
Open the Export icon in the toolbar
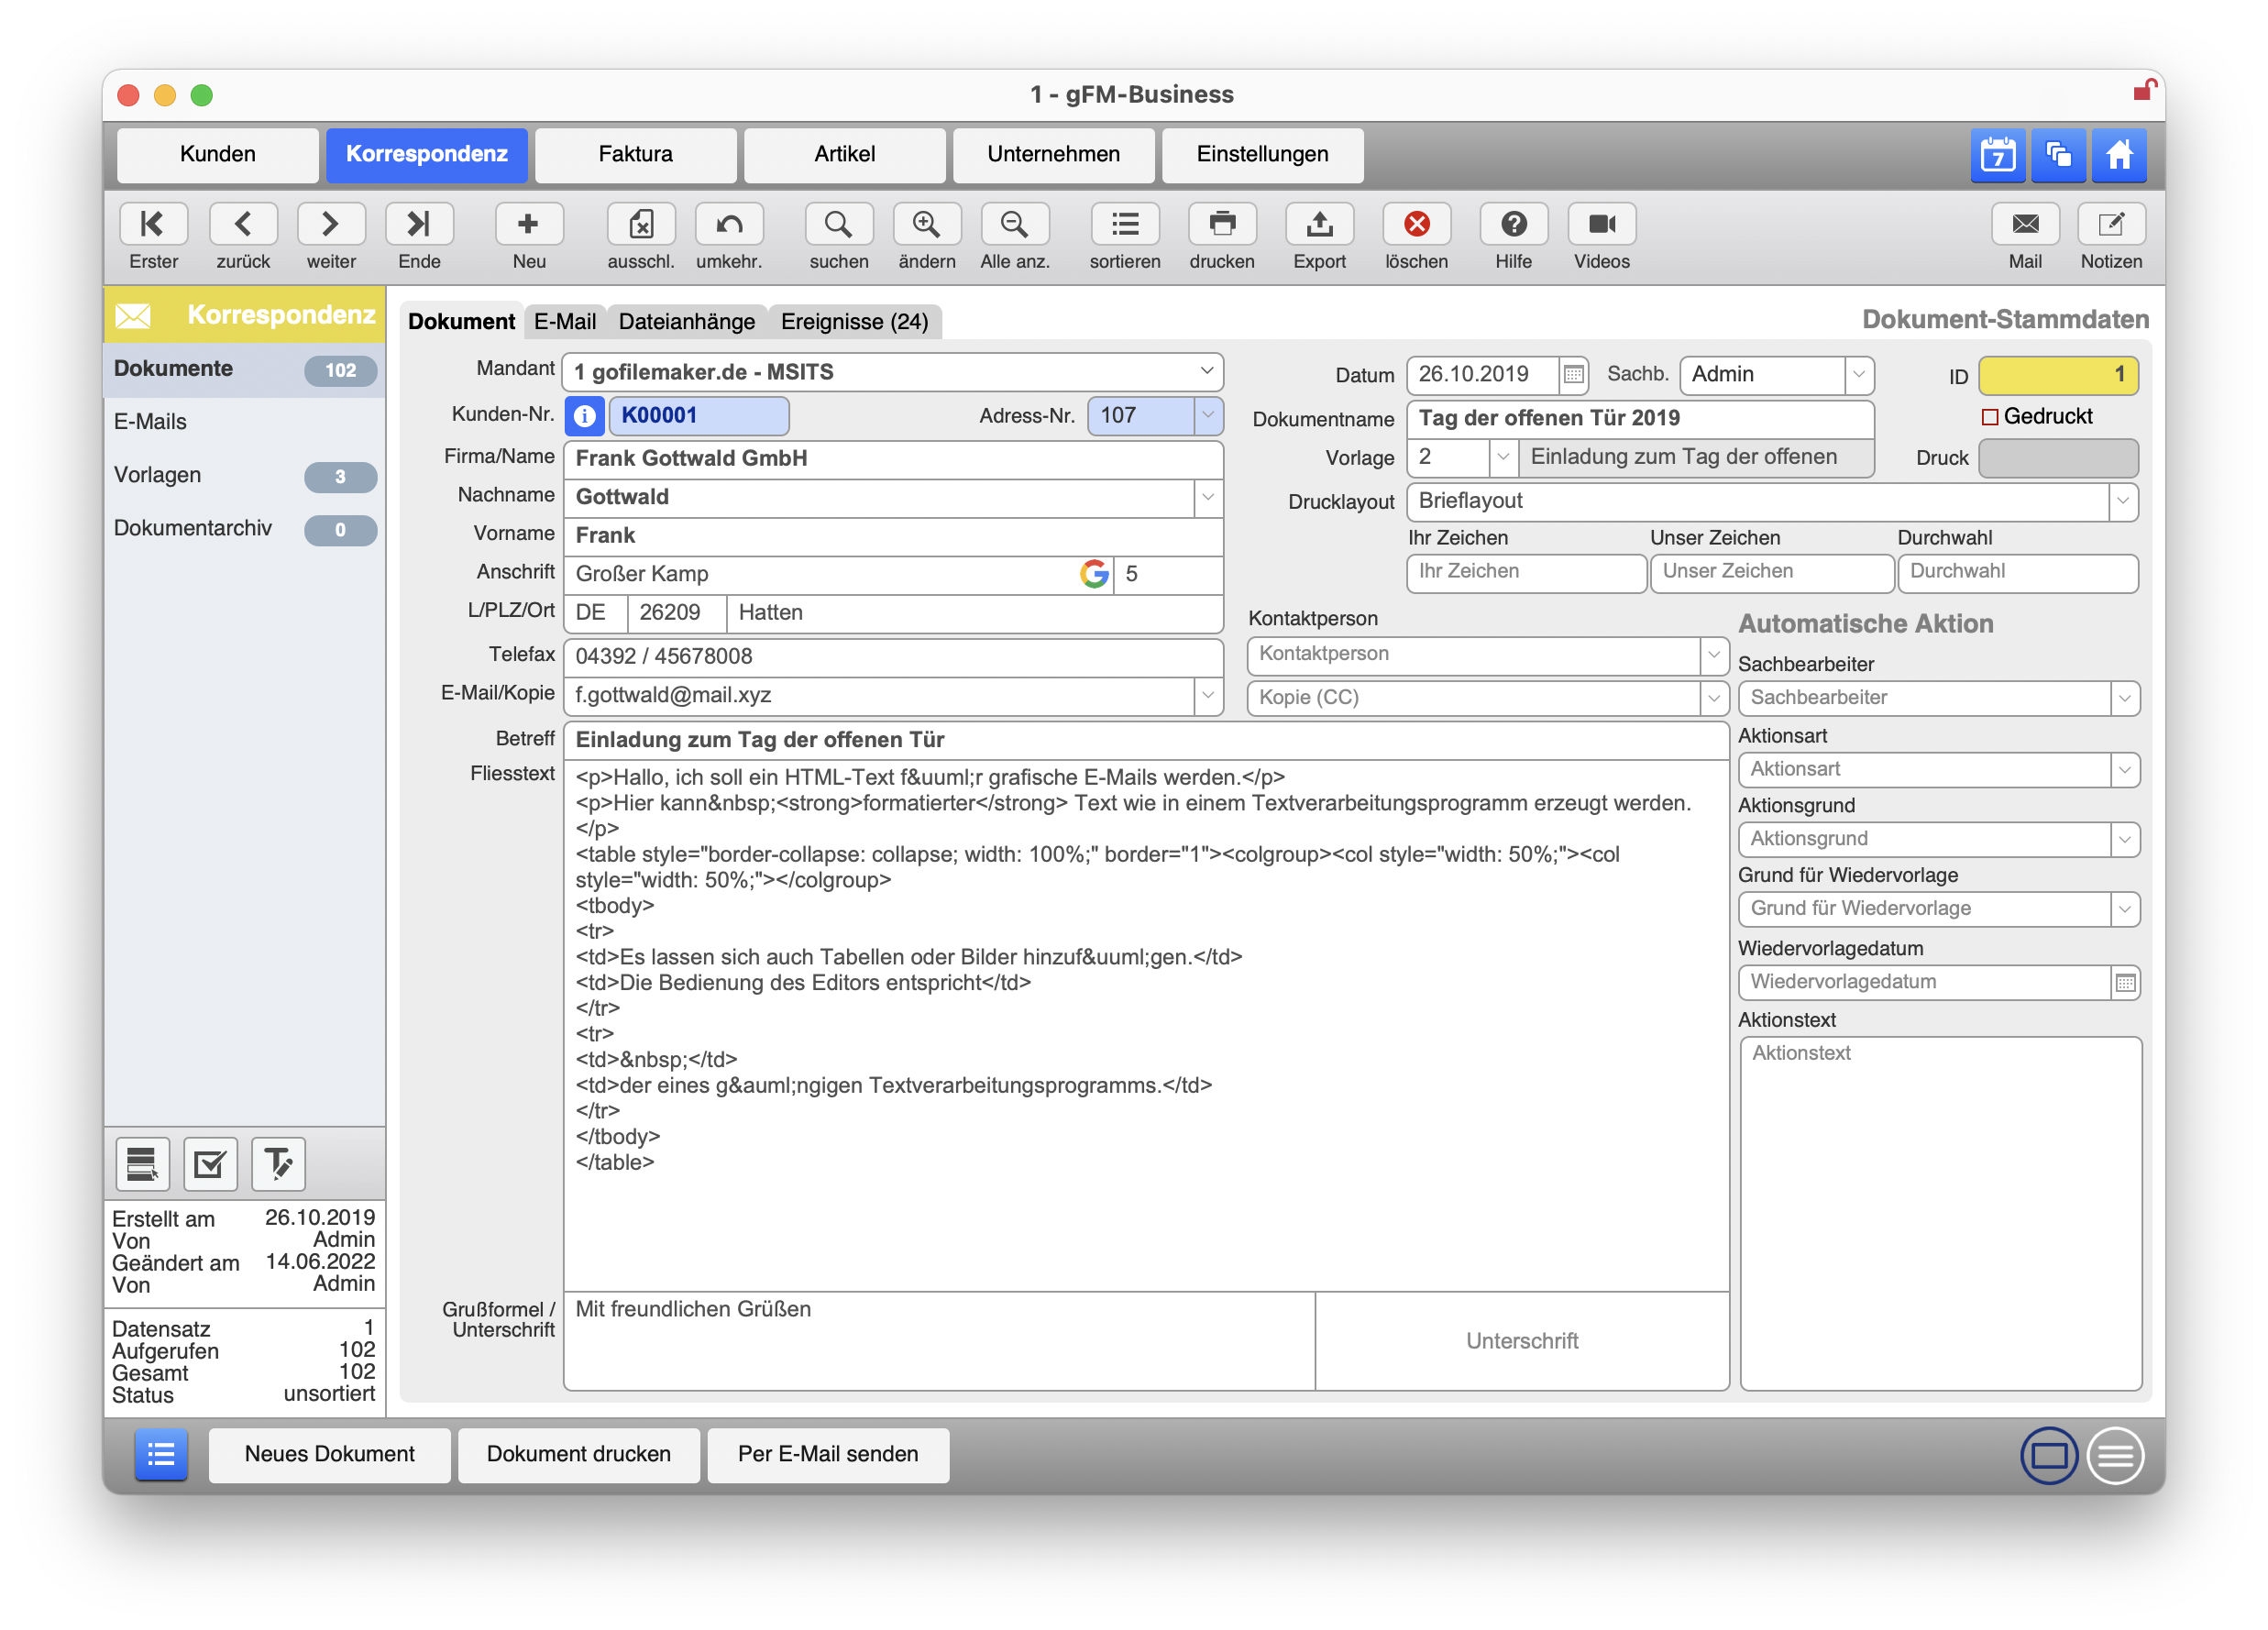(1318, 224)
